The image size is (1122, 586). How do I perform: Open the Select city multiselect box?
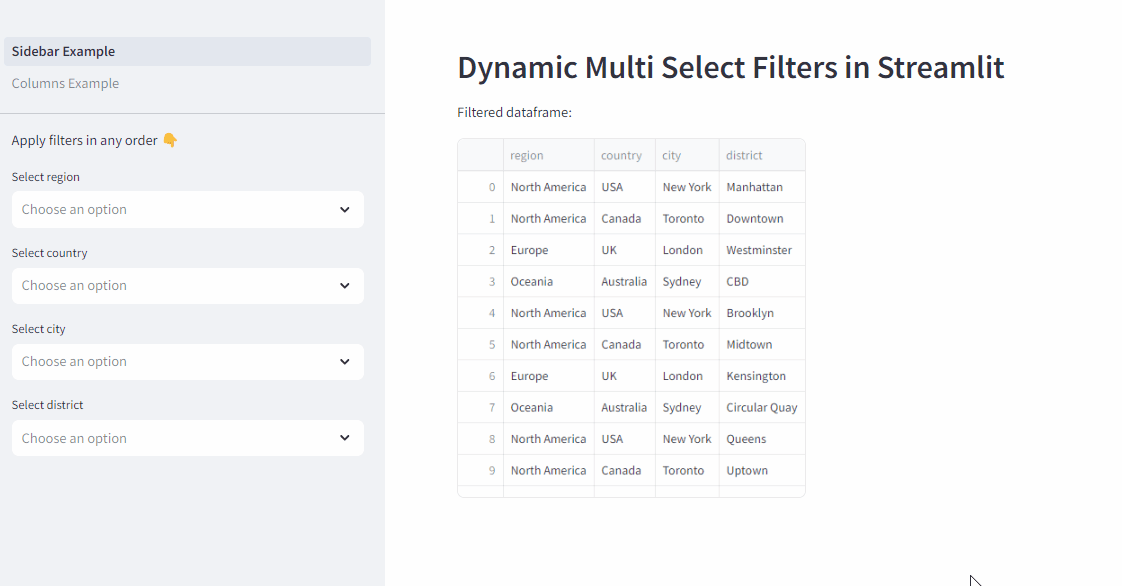[x=187, y=361]
